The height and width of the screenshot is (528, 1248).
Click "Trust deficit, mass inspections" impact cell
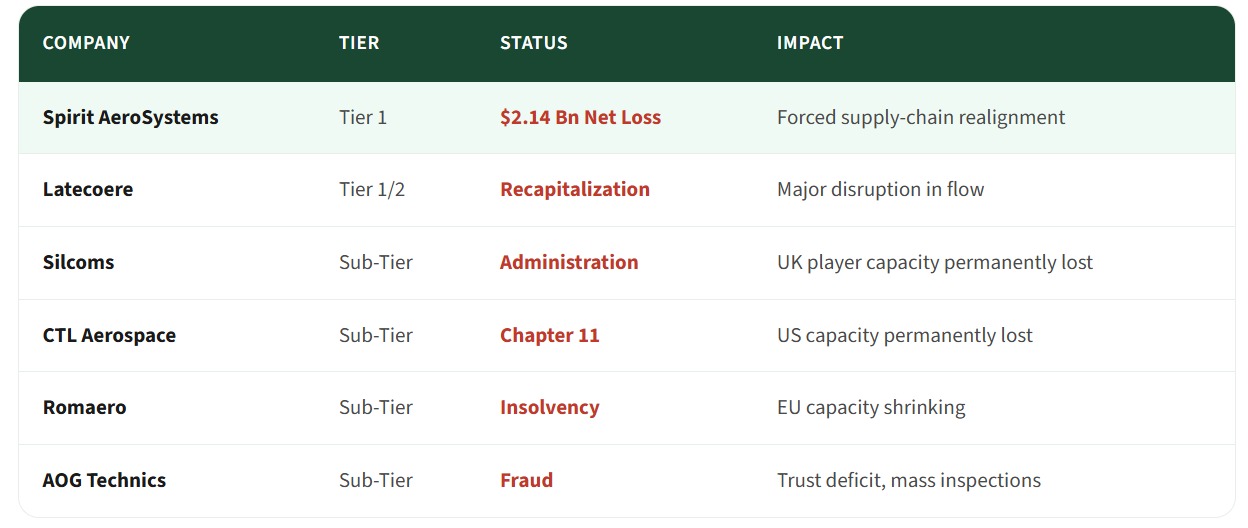click(908, 480)
